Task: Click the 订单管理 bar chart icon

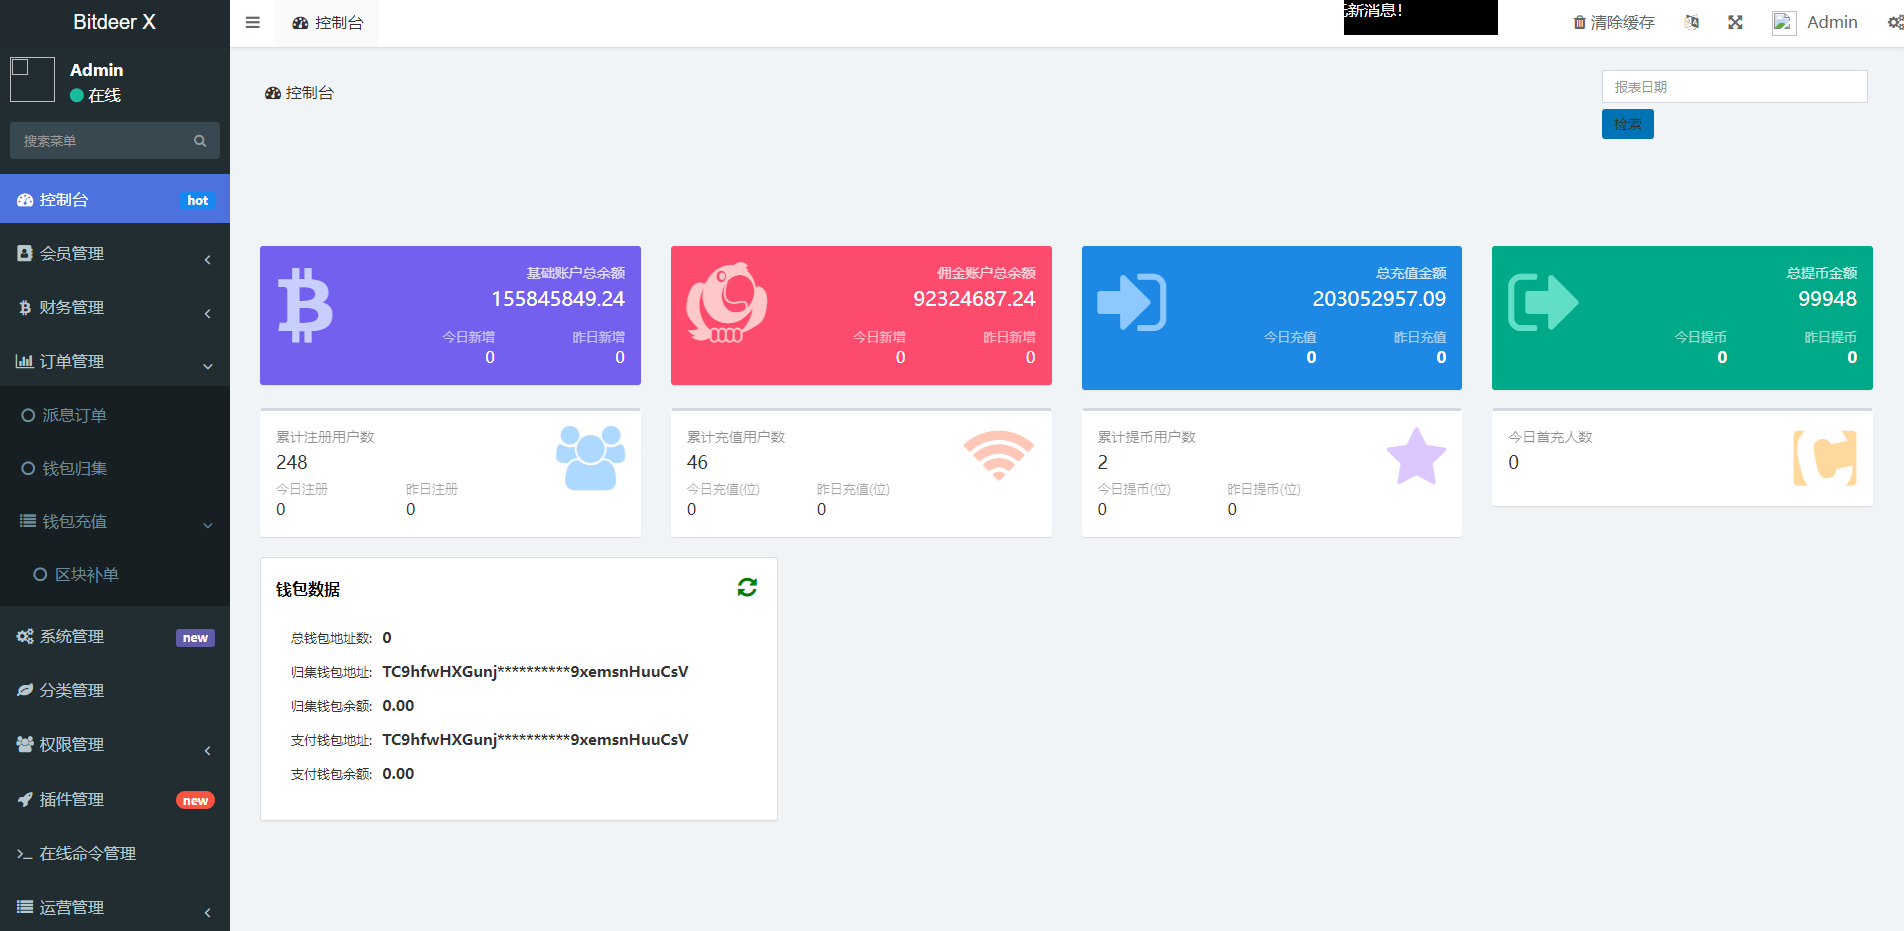Action: (25, 361)
